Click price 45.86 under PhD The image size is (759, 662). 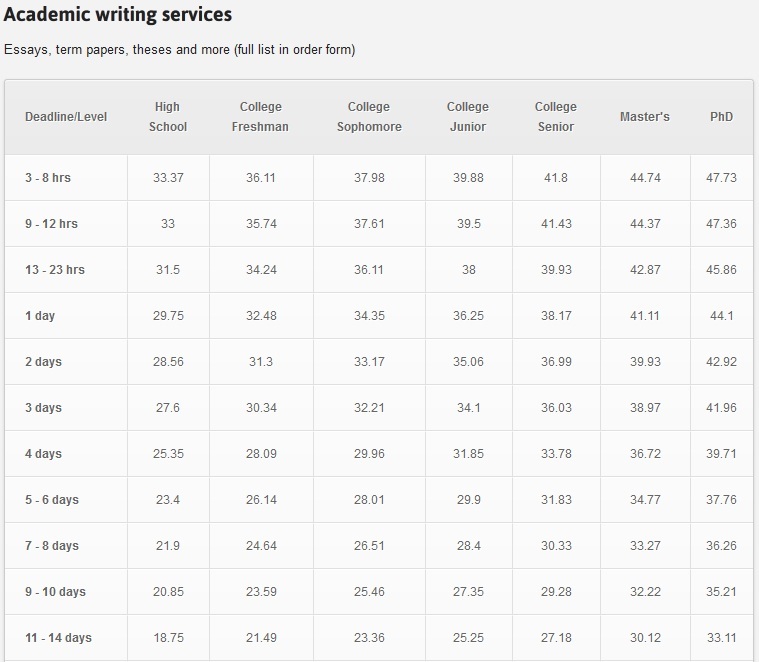(x=721, y=270)
